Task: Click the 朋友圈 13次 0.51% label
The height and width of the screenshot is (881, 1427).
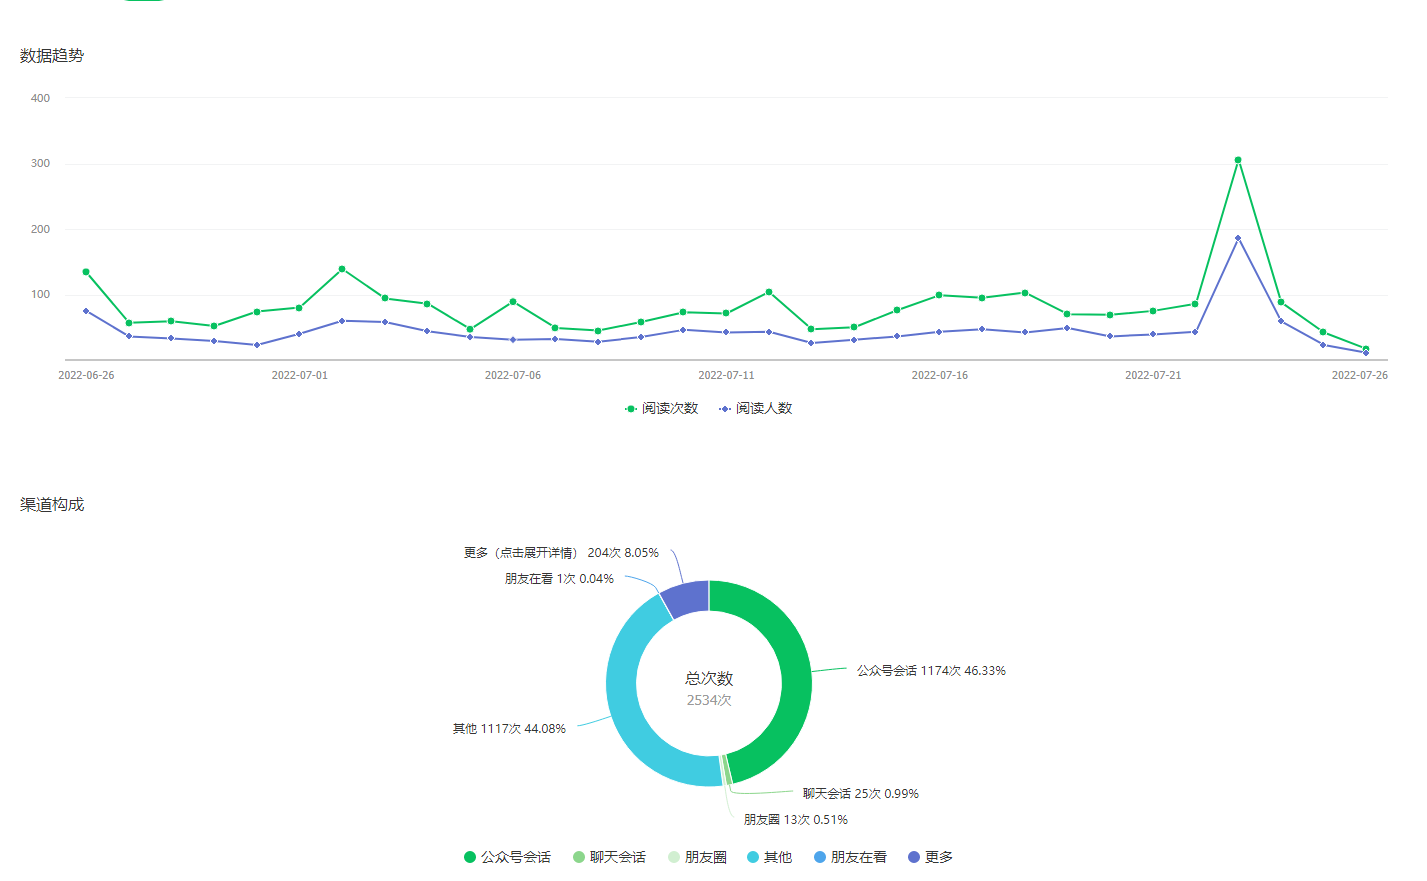Action: (796, 820)
